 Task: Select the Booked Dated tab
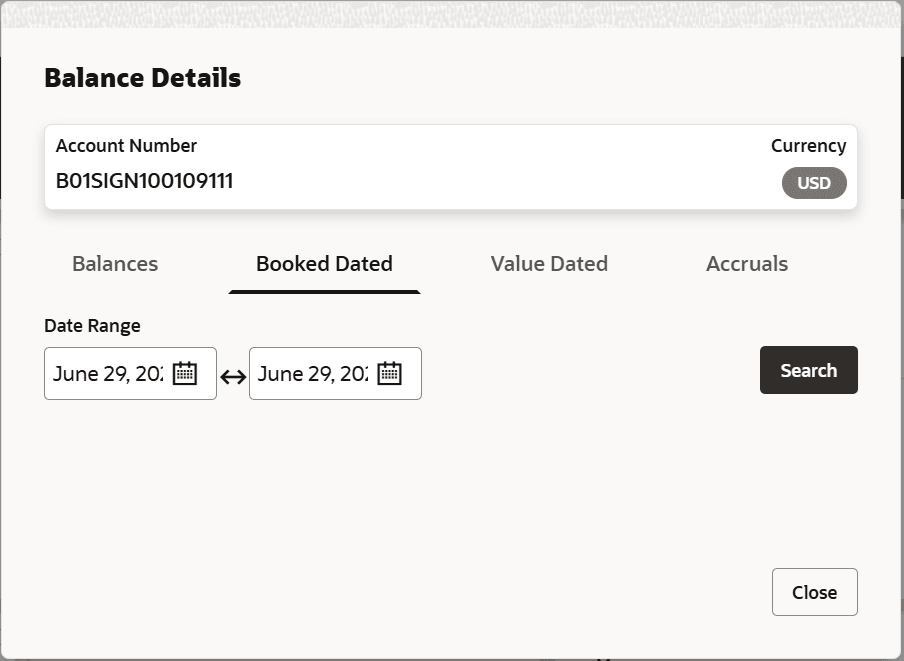pos(324,264)
